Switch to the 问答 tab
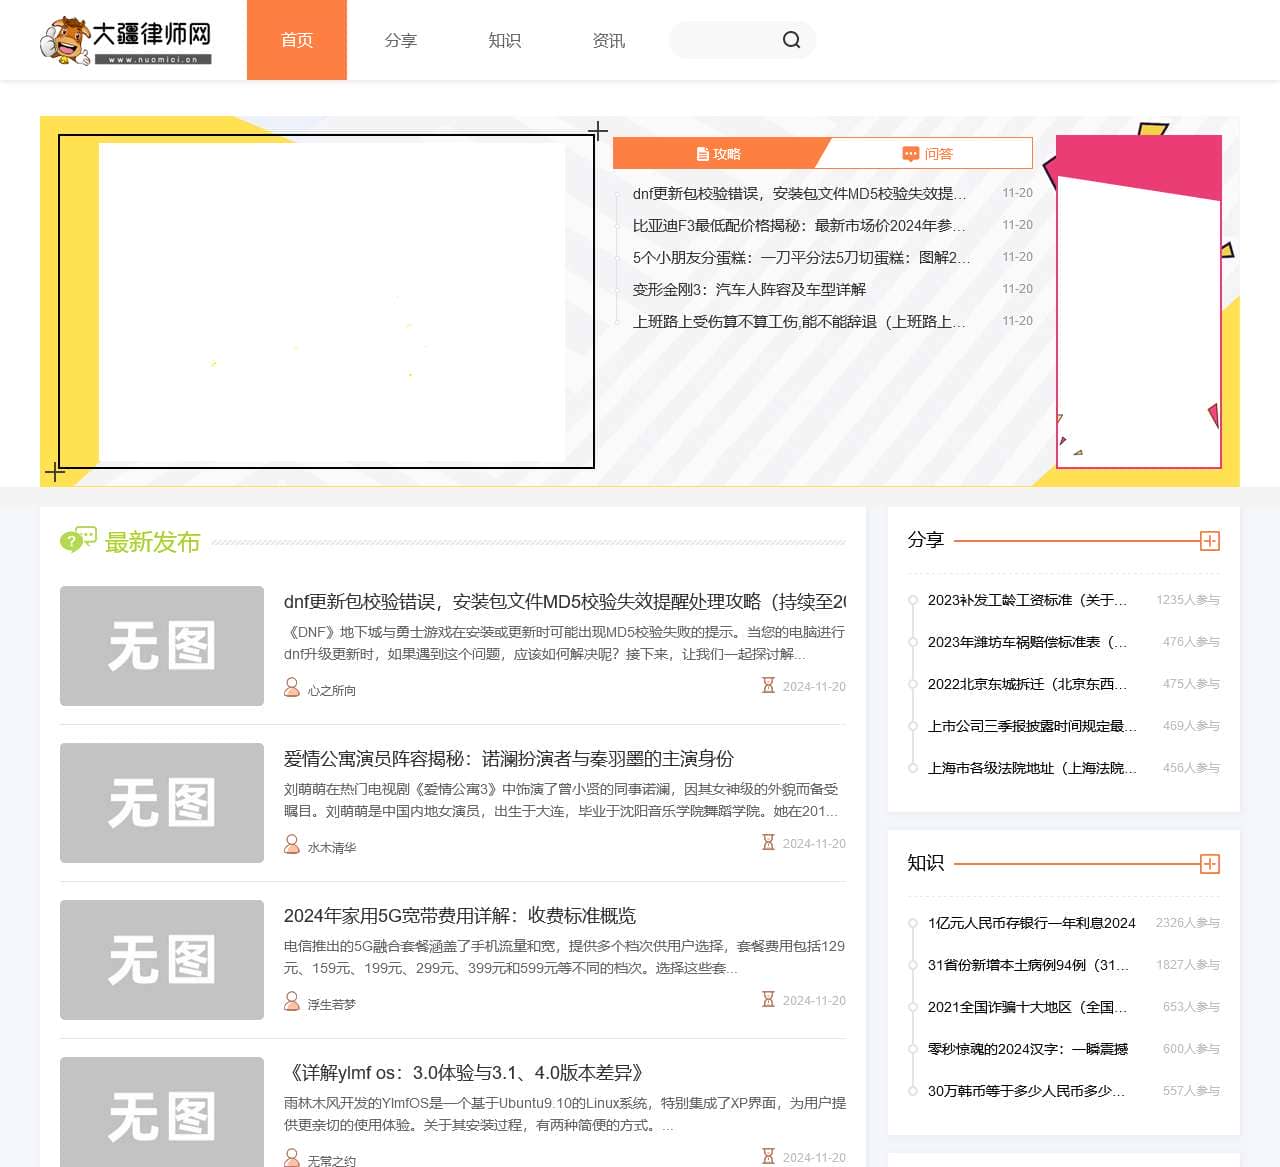Screen dimensions: 1280x1167 [x=927, y=154]
